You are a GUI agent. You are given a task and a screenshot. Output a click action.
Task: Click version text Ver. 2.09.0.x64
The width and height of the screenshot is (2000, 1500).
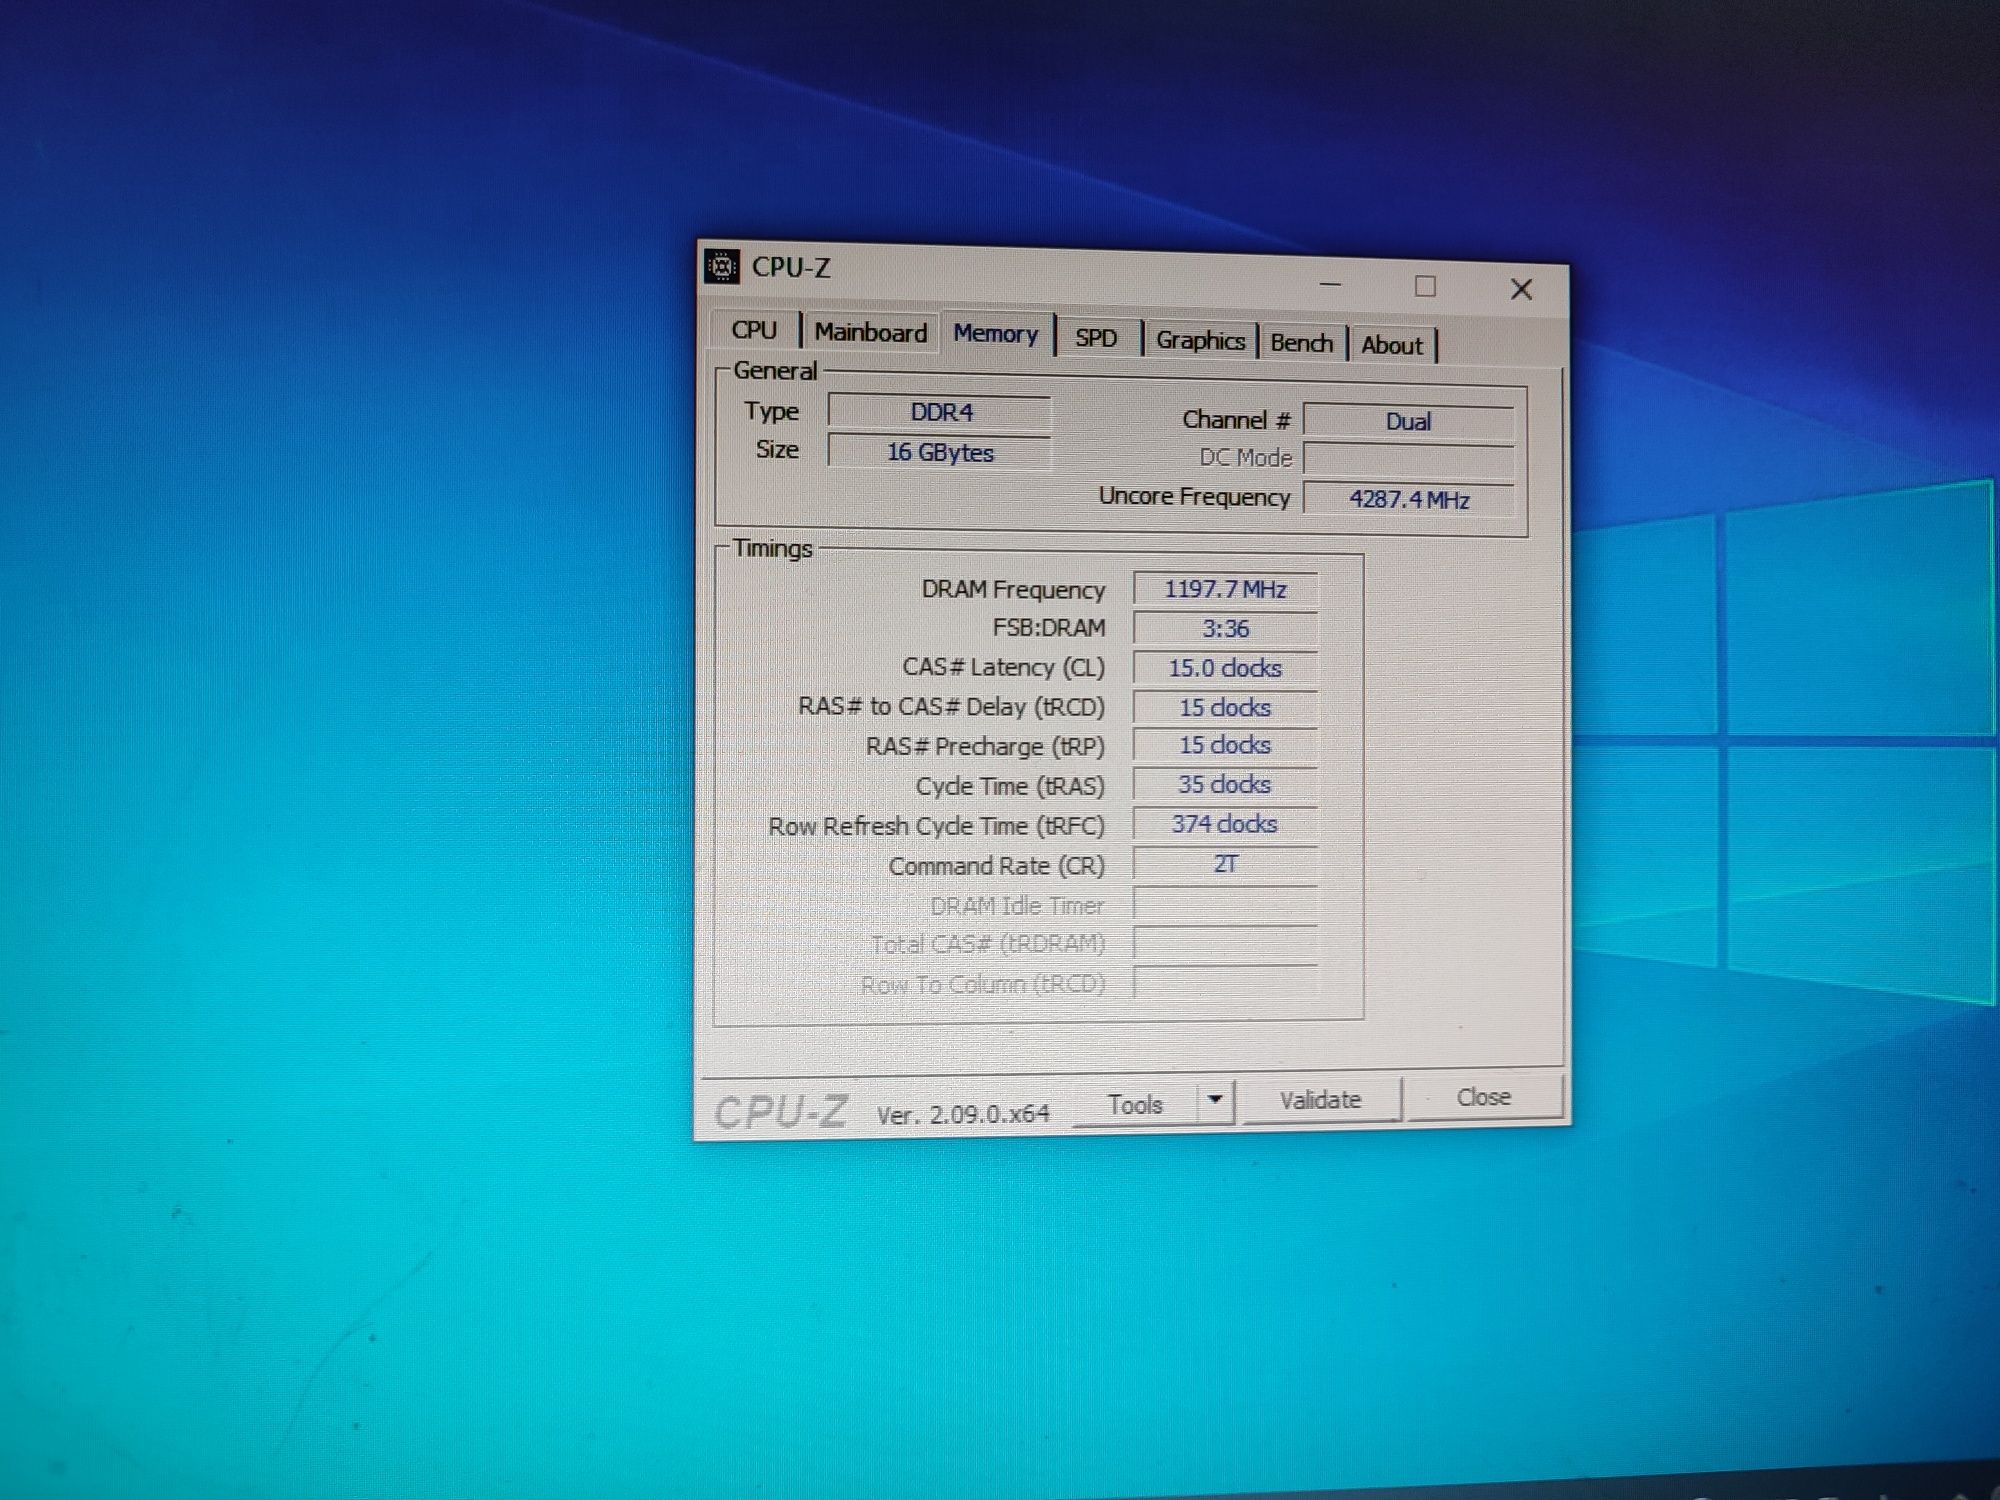(963, 1114)
